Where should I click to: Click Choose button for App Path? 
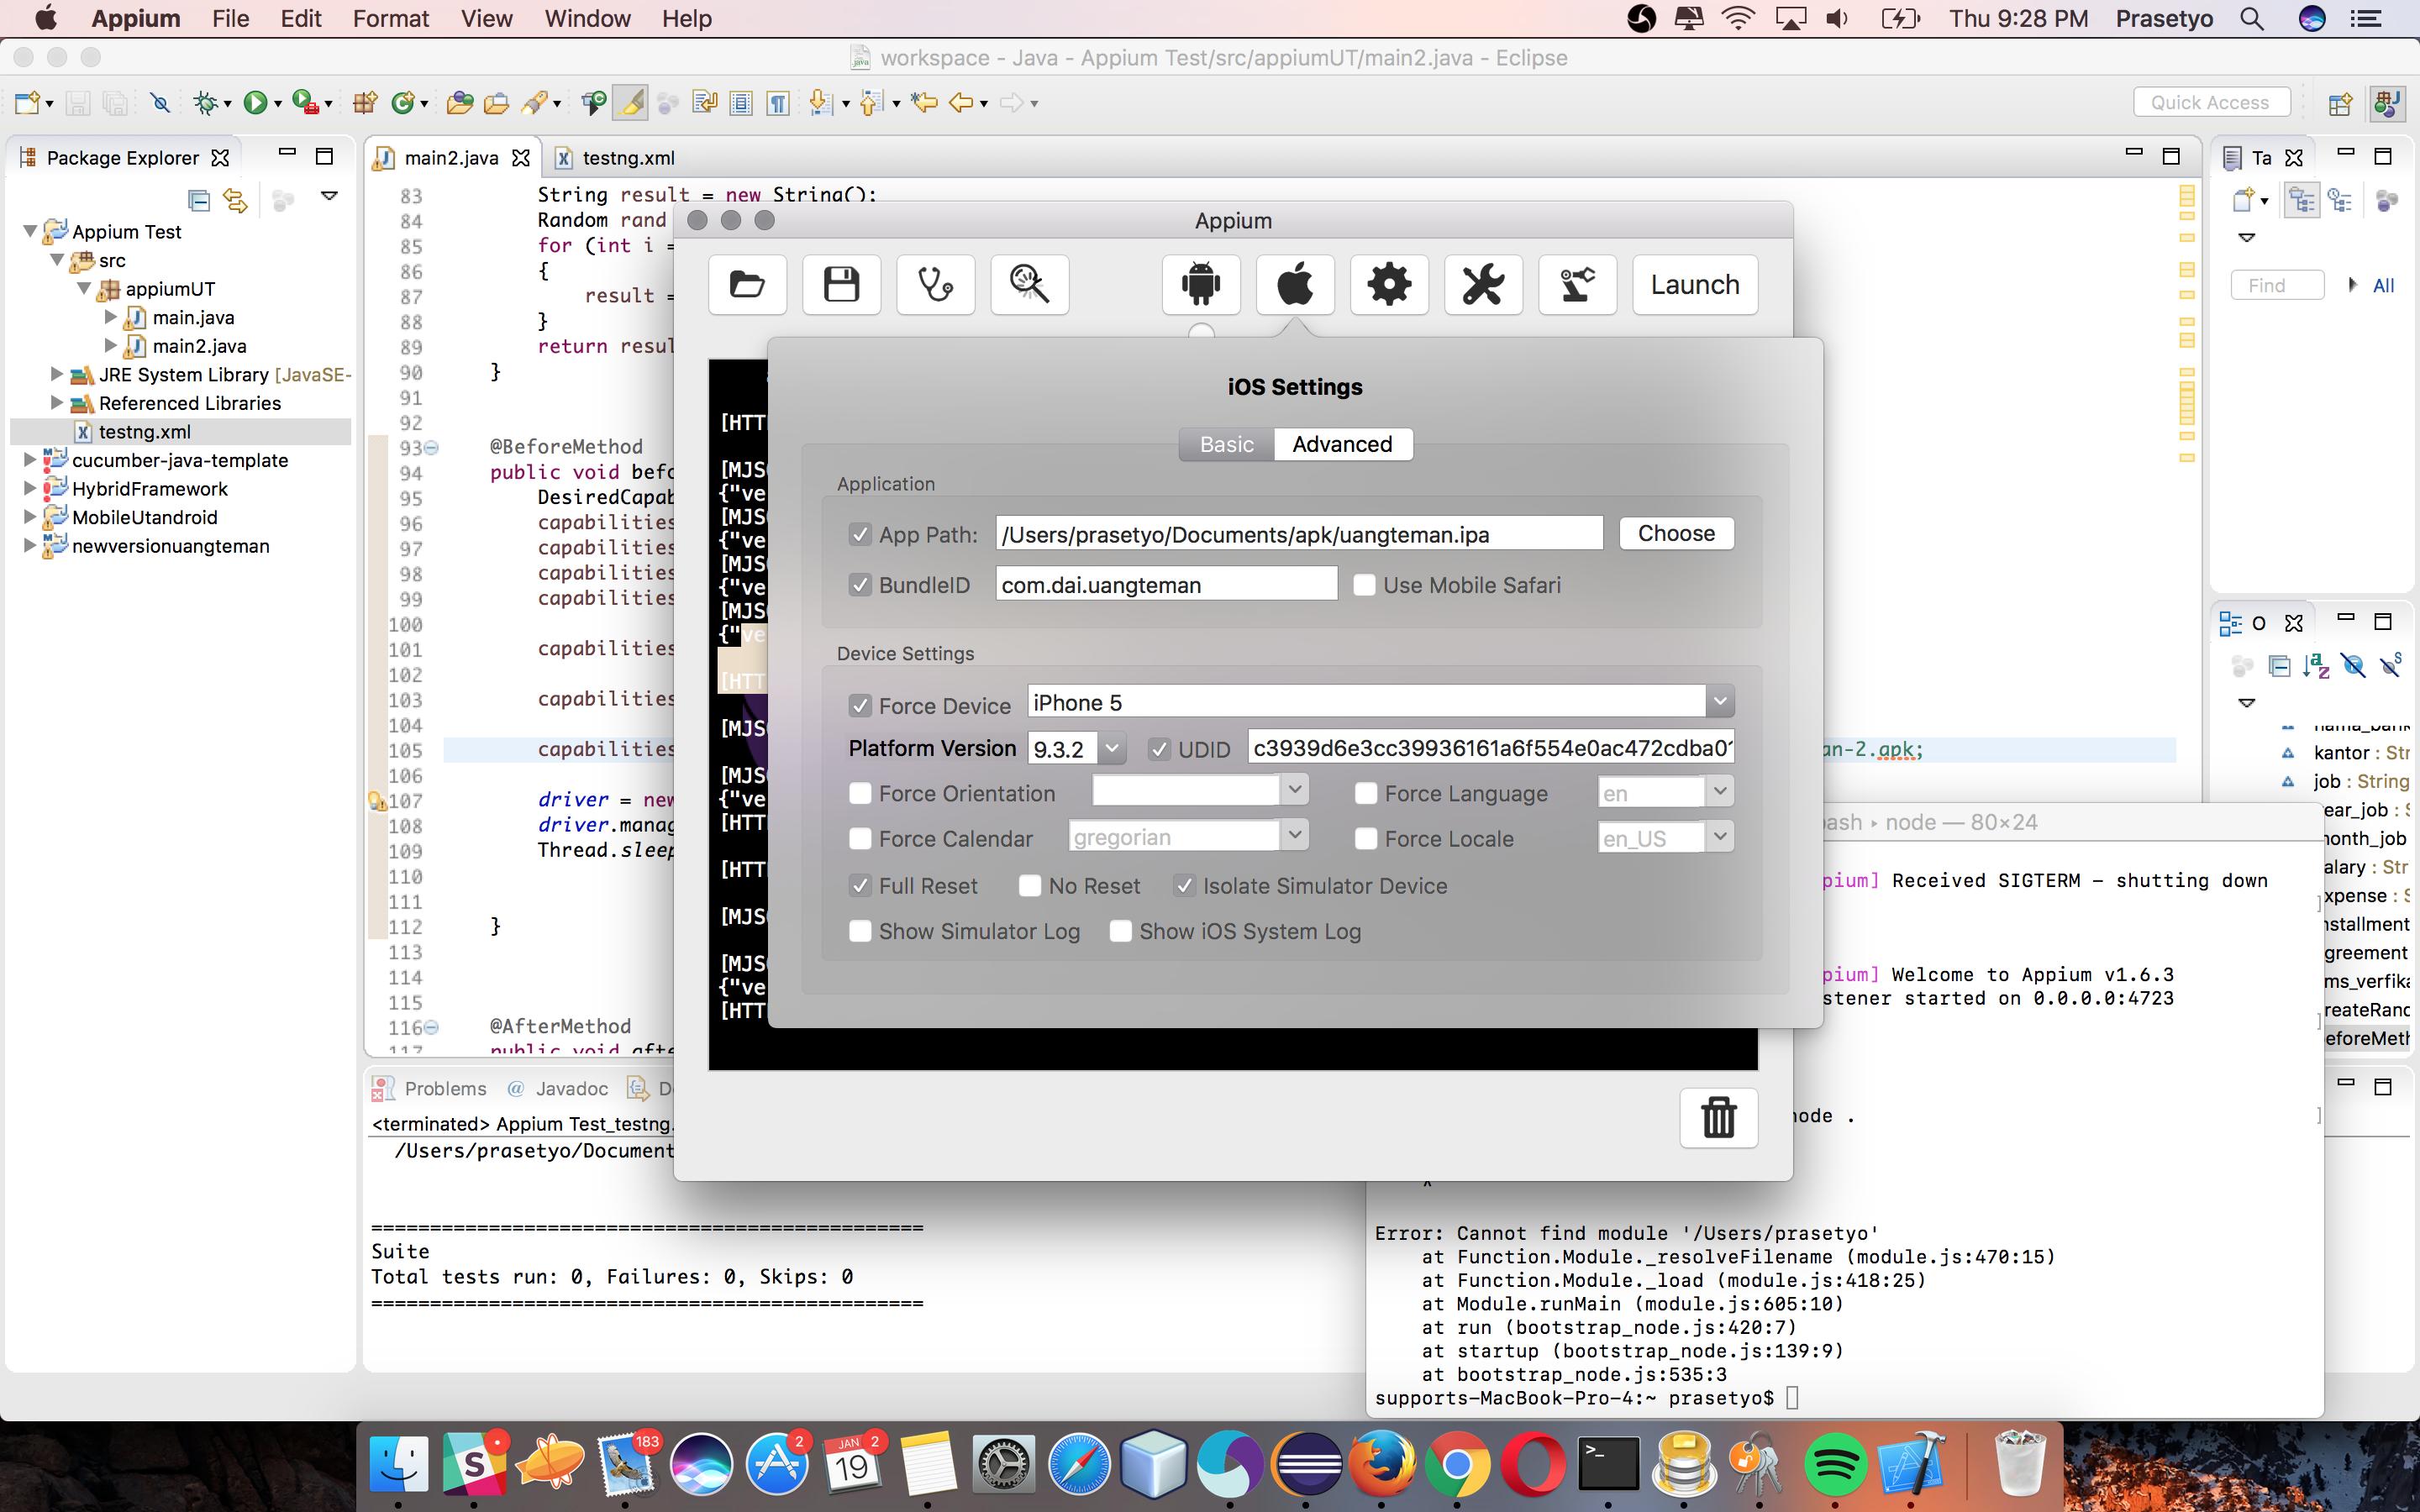point(1676,533)
